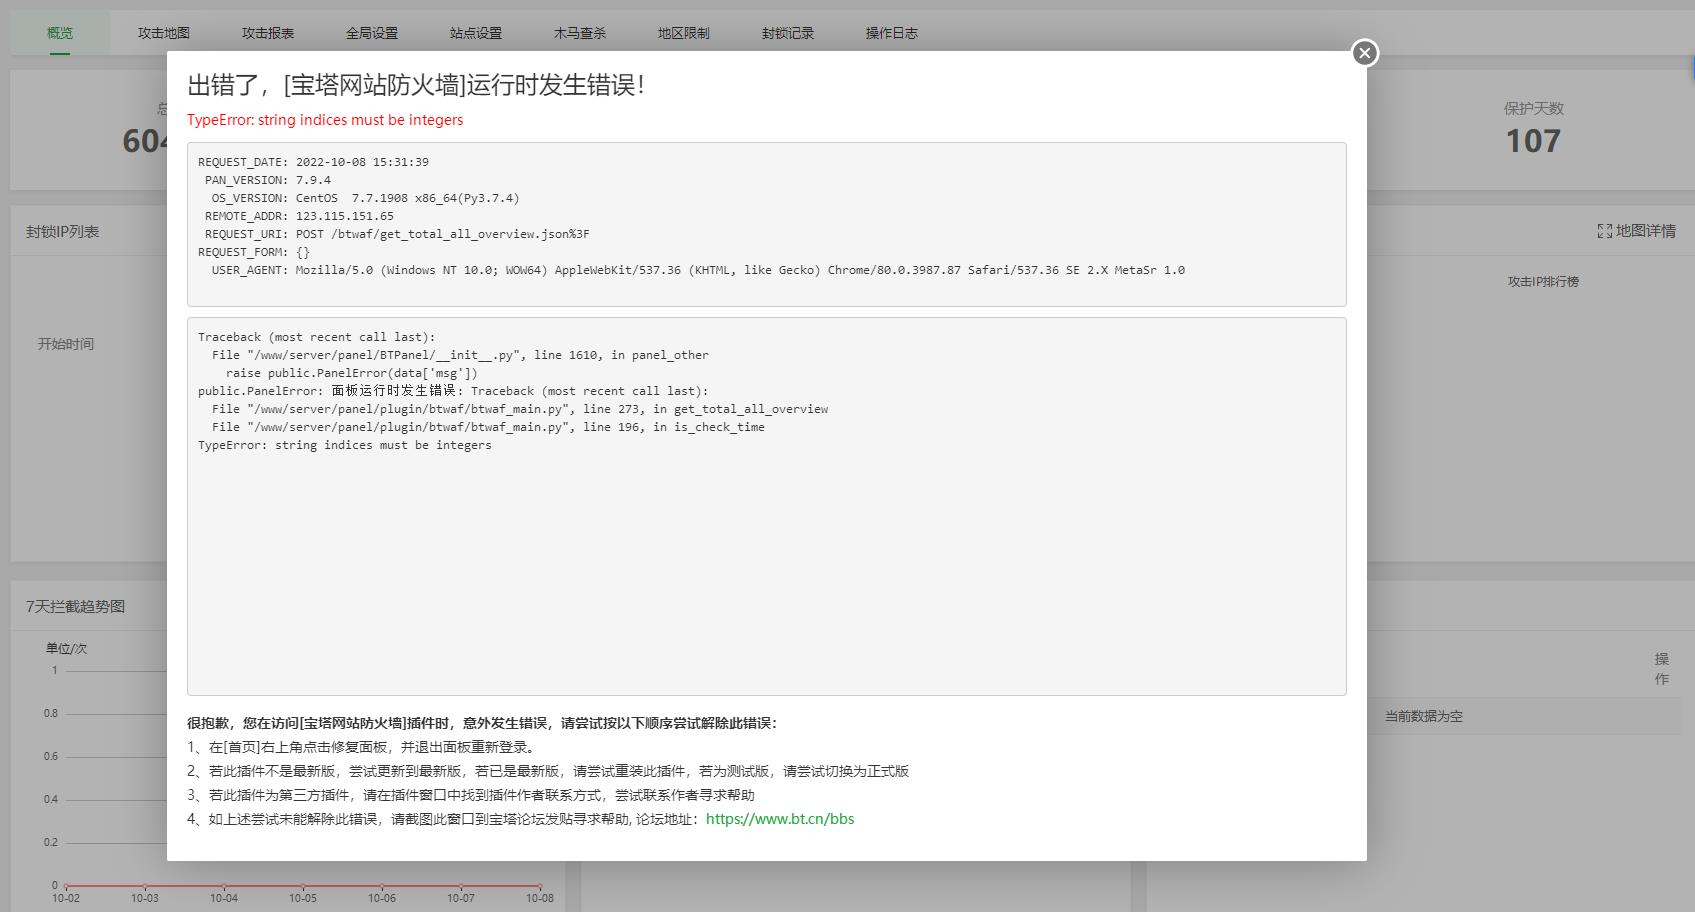Open the 站点设置 tab

[476, 33]
